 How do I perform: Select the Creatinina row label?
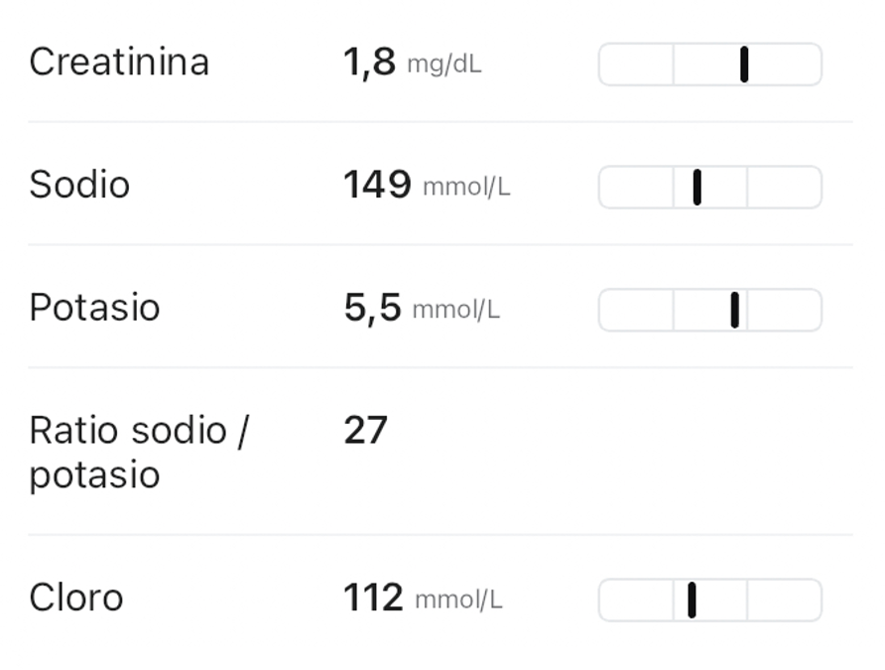(x=119, y=62)
